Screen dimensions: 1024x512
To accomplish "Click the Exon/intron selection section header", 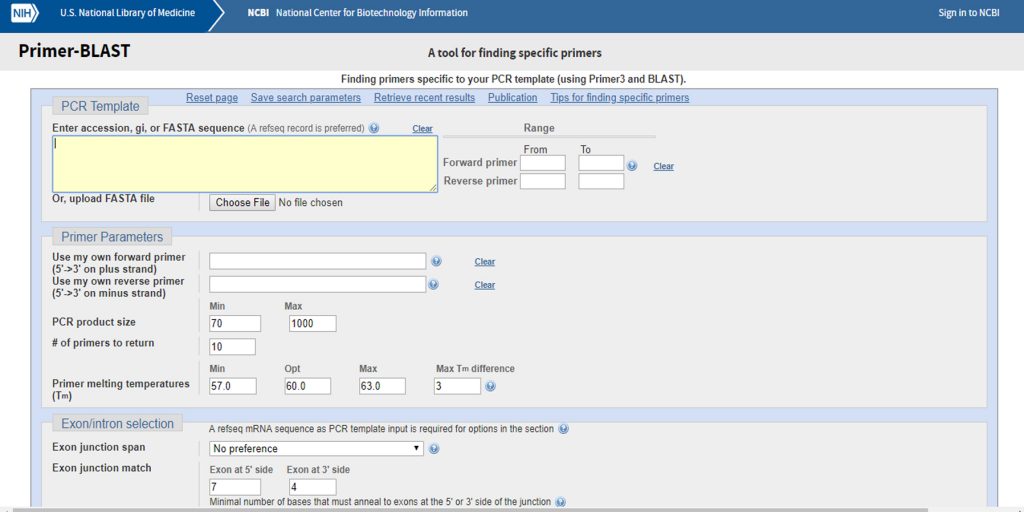I will pos(118,423).
